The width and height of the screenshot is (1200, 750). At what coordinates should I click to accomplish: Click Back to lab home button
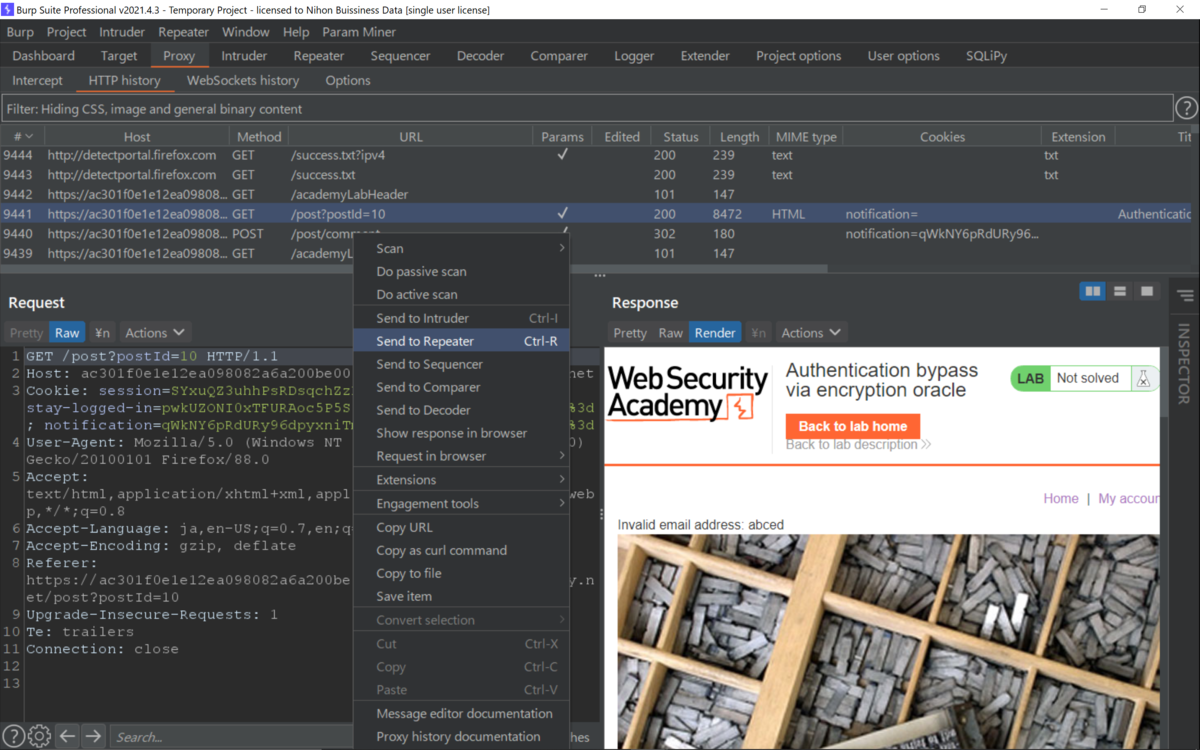tap(853, 426)
